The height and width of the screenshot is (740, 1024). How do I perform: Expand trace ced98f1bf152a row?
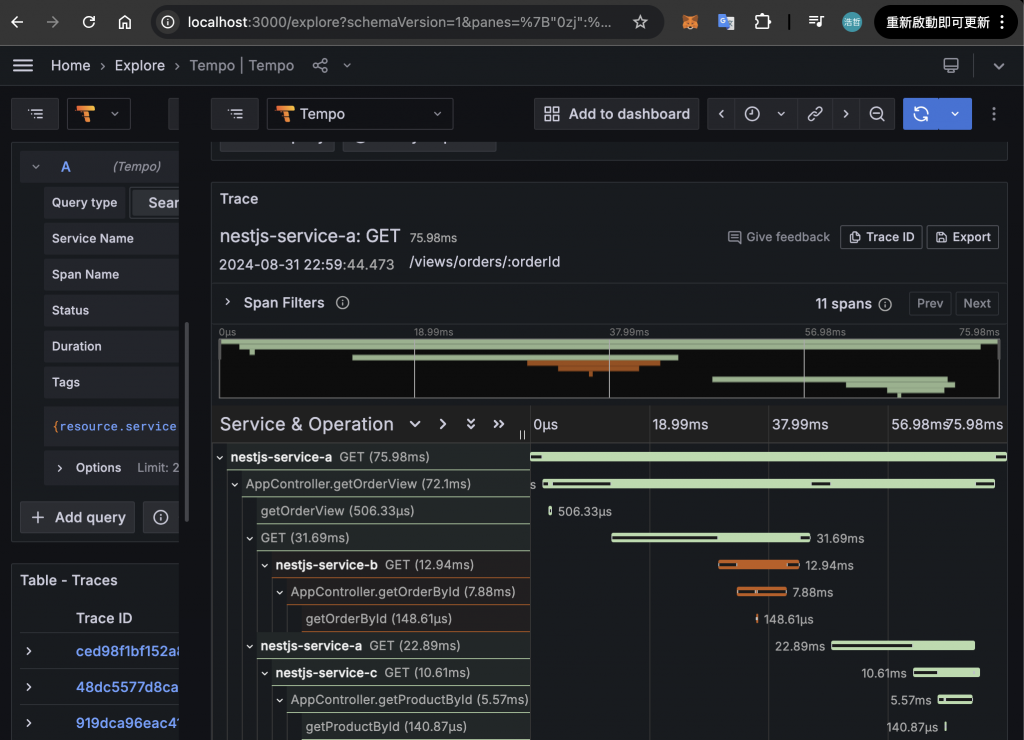pos(29,651)
